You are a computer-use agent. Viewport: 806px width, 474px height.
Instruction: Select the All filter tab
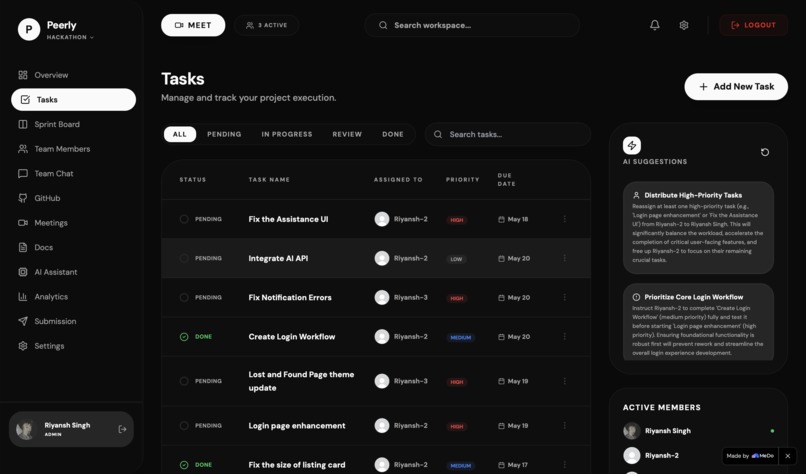pyautogui.click(x=179, y=134)
